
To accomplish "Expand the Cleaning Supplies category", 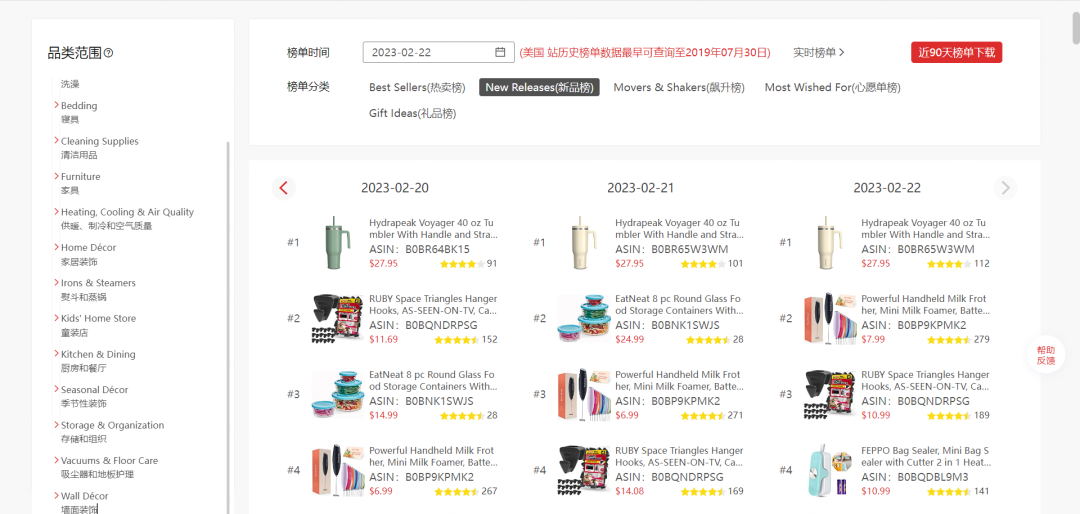I will pos(56,141).
